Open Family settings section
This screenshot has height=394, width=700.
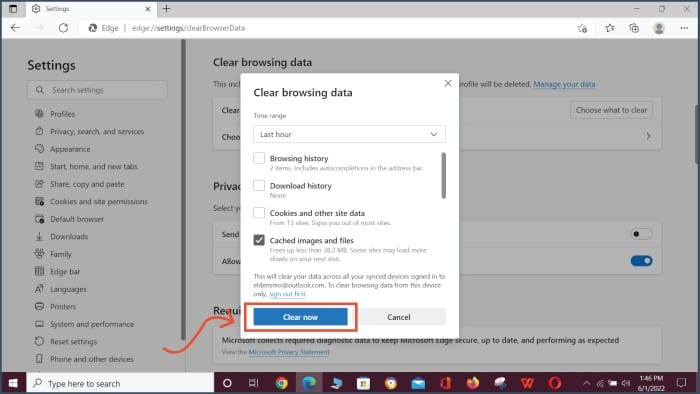[61, 254]
